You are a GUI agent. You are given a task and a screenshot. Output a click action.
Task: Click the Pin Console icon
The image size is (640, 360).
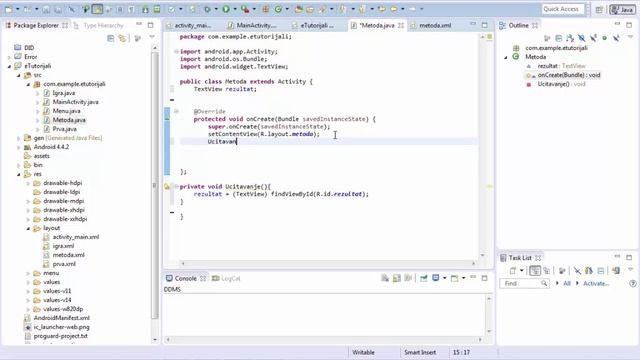[x=424, y=278]
